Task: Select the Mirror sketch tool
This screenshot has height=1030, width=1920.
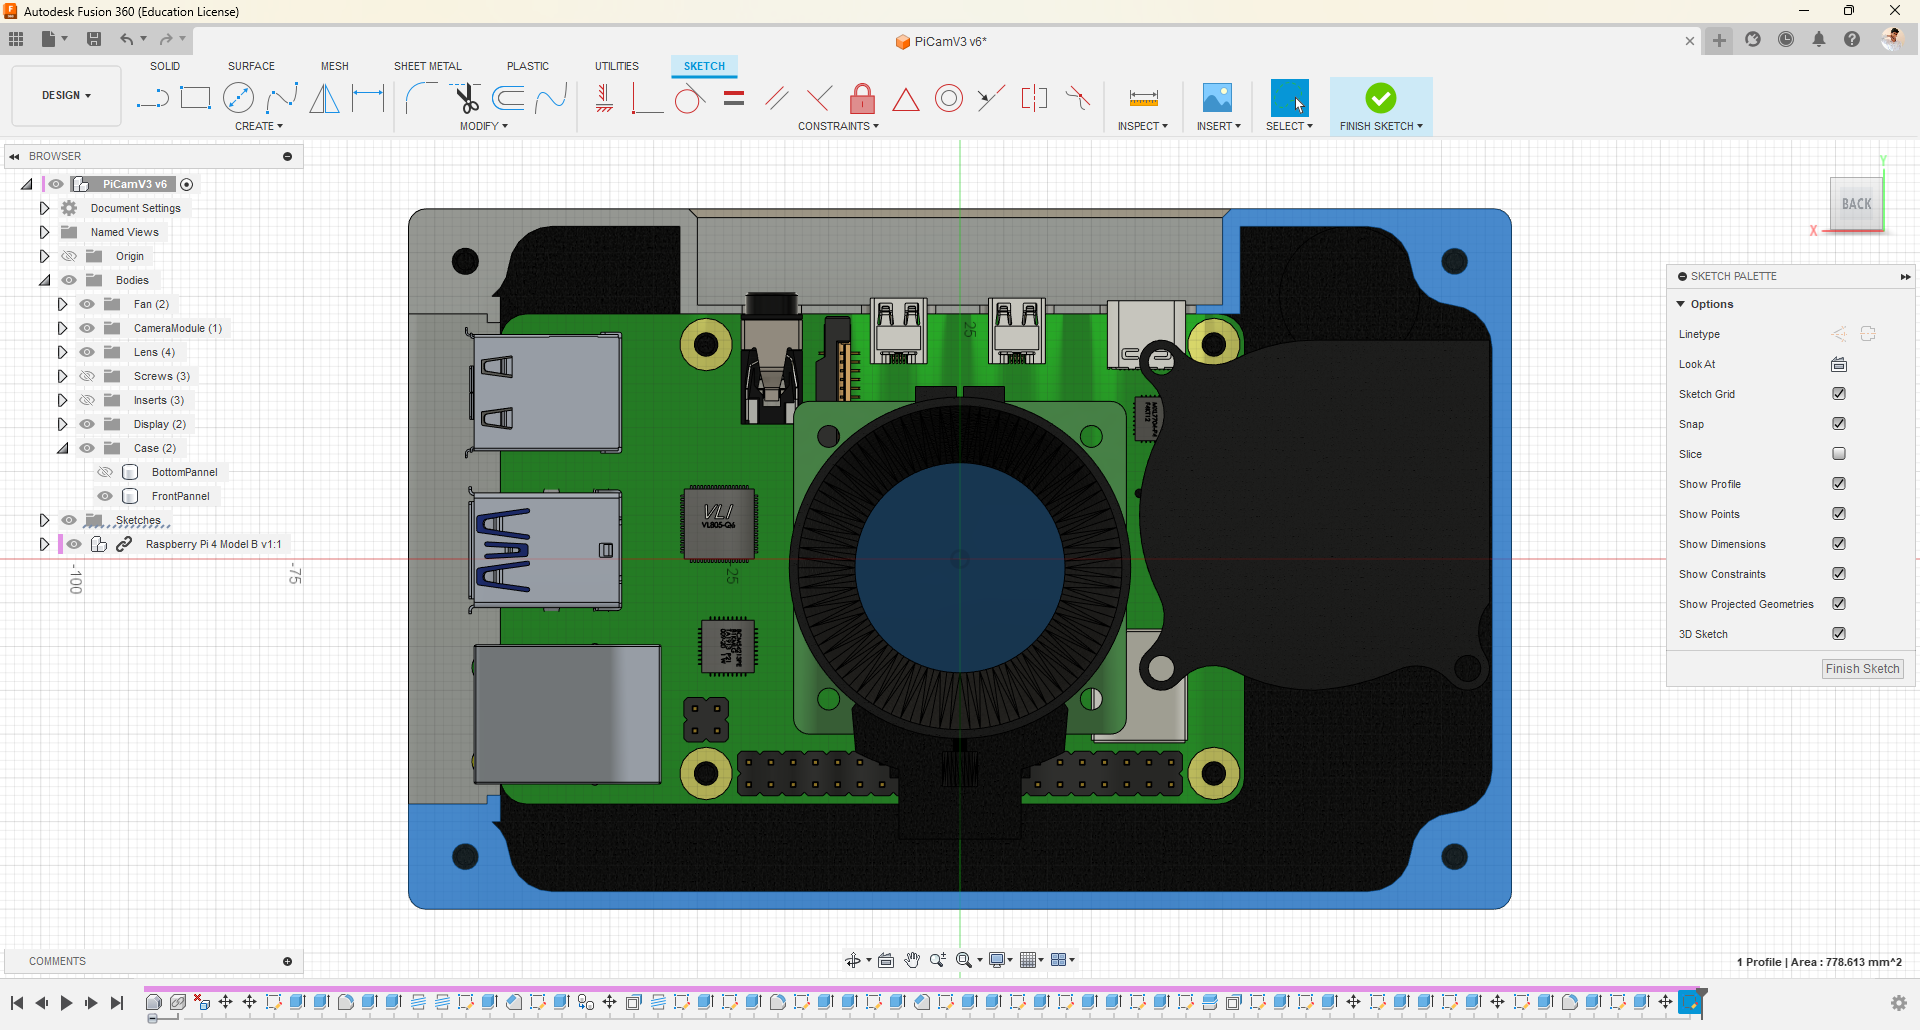Action: pos(324,98)
